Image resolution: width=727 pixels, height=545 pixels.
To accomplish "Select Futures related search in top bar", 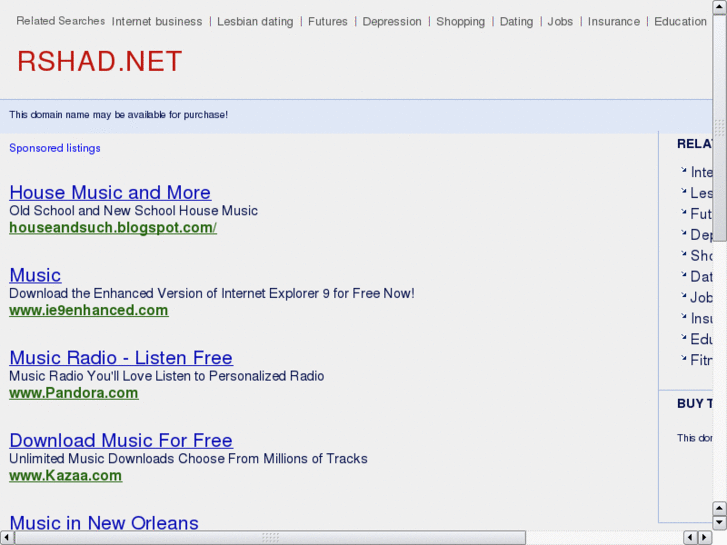I will [x=328, y=22].
